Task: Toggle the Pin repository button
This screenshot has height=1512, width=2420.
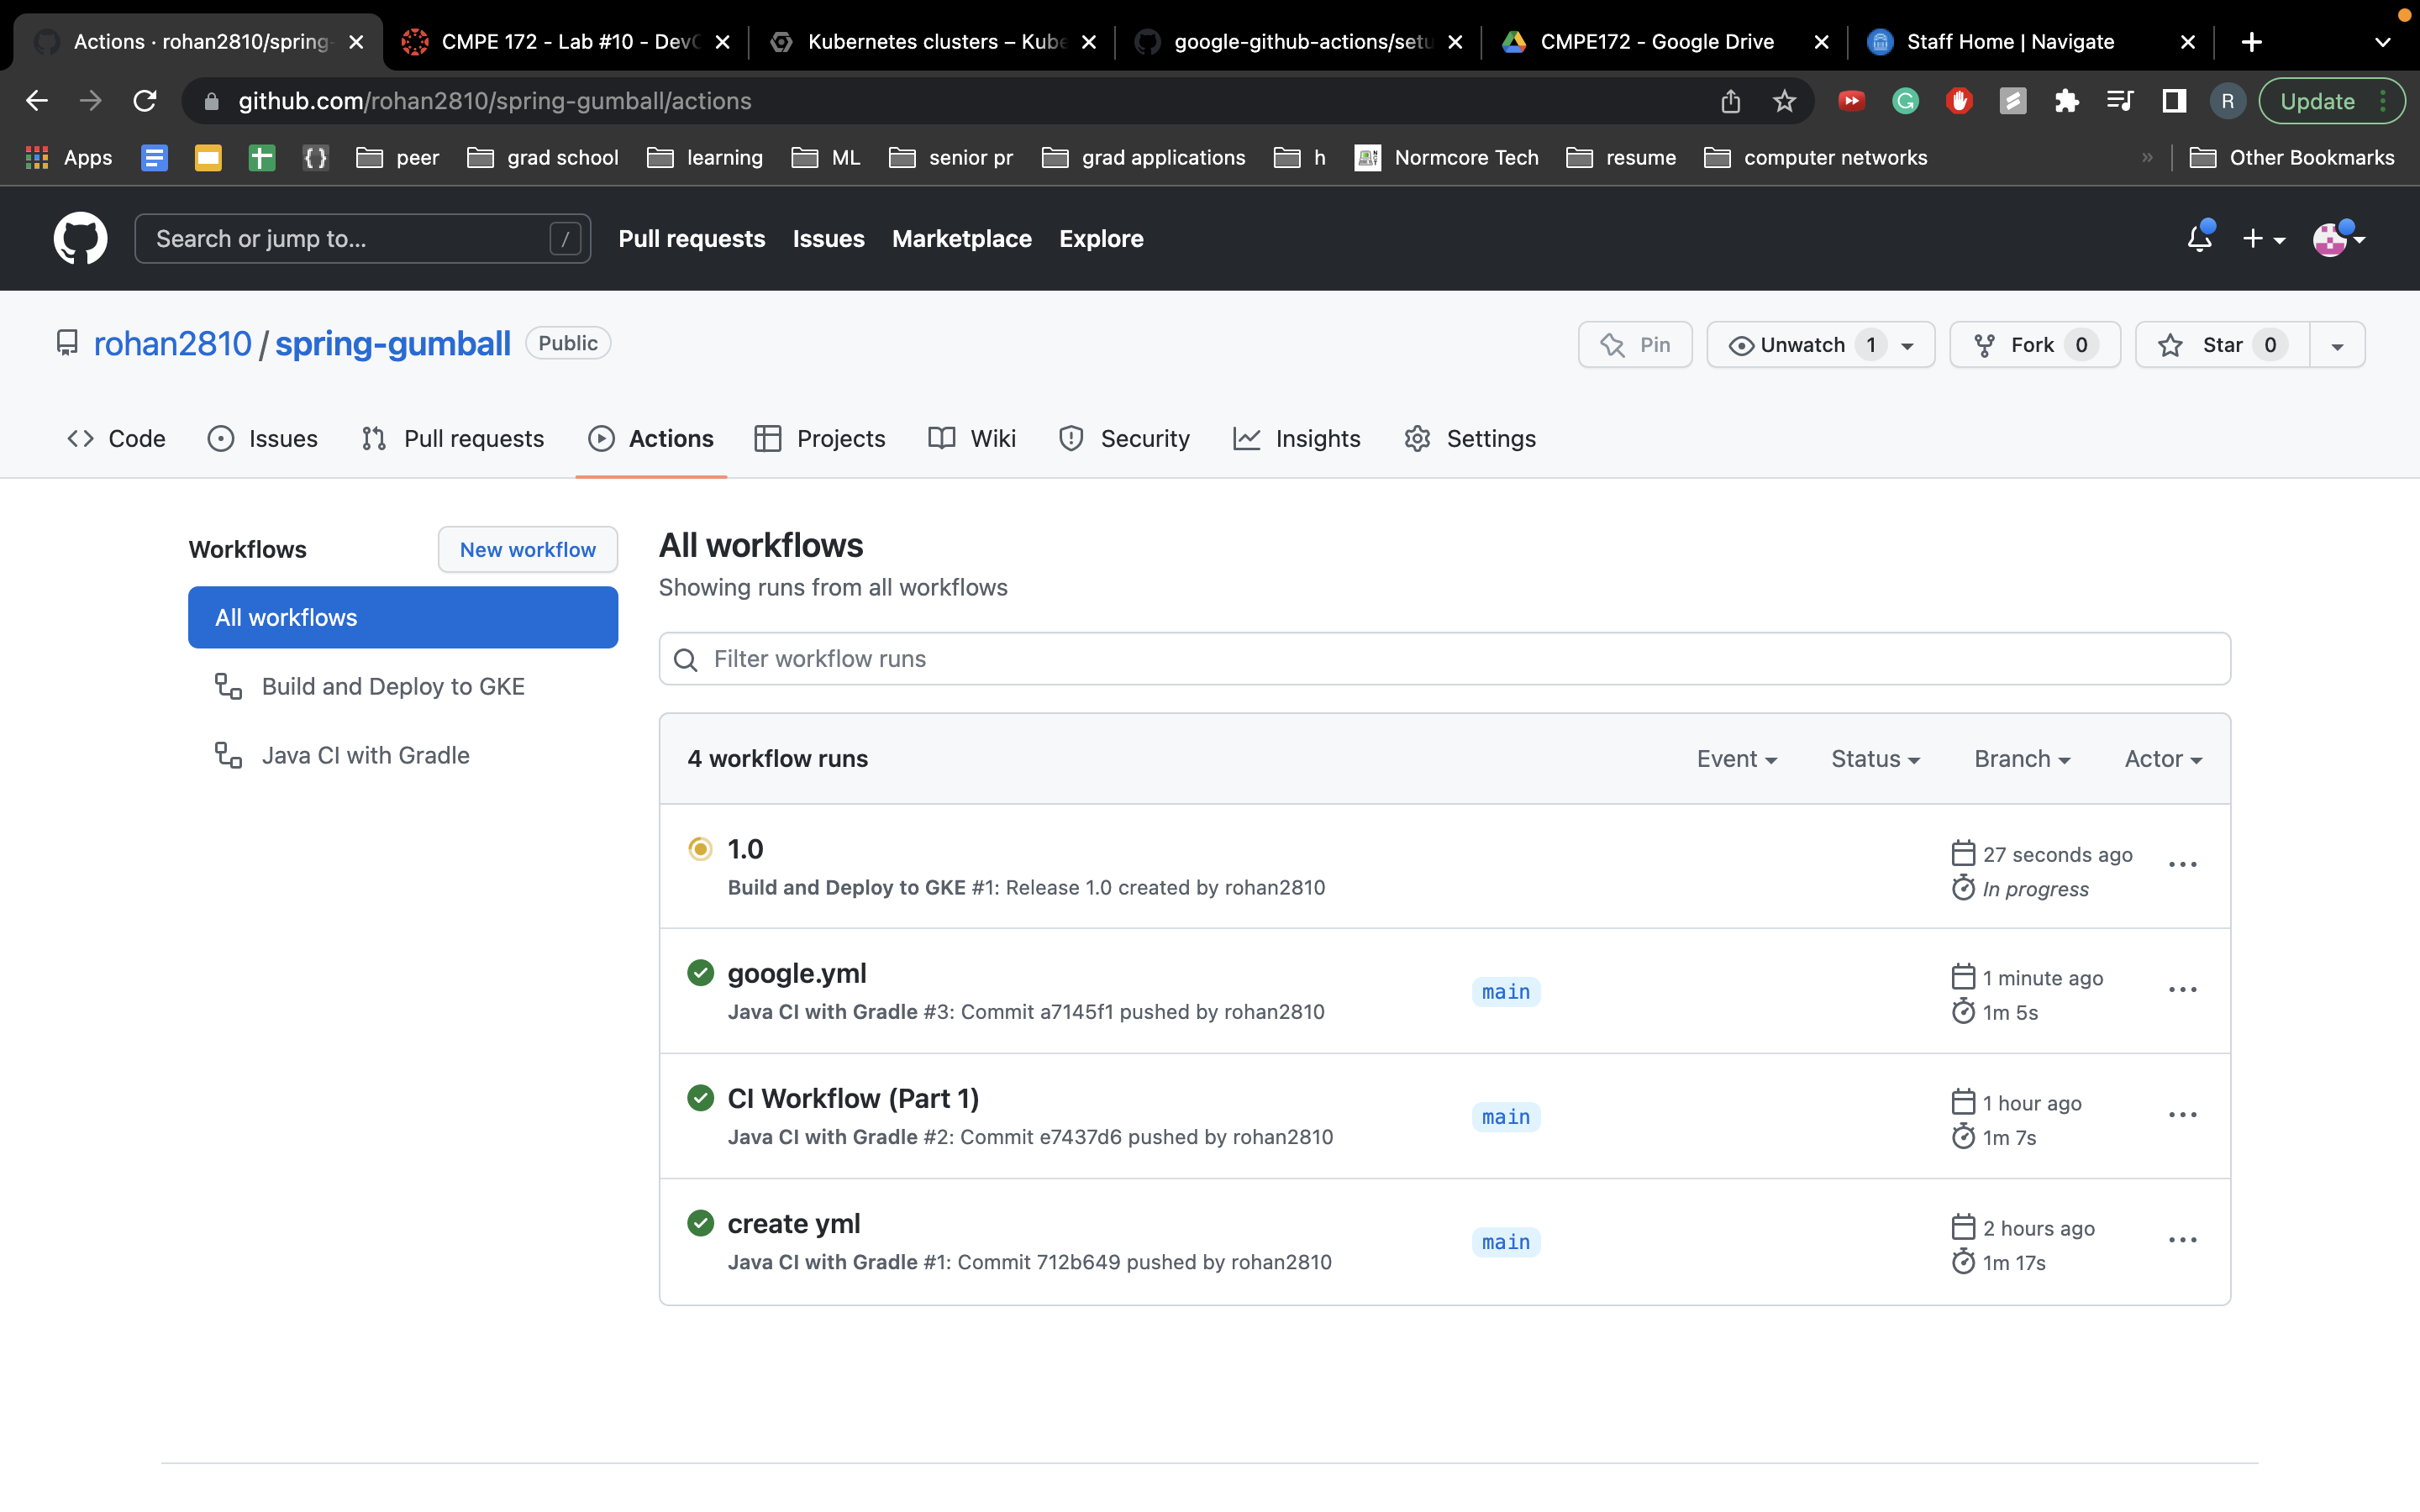Action: pyautogui.click(x=1635, y=345)
